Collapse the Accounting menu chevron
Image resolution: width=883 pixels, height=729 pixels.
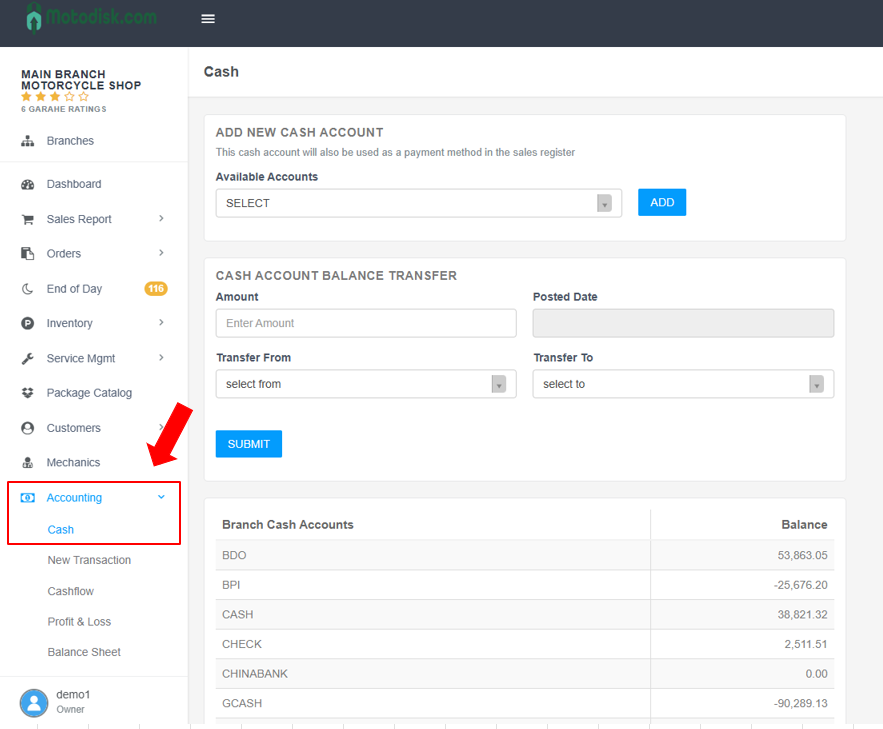(162, 497)
